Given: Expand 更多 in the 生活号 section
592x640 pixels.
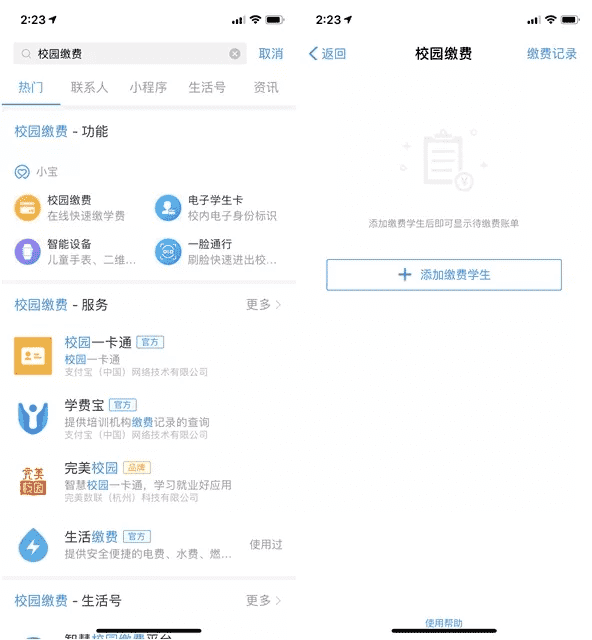Looking at the screenshot, I should pyautogui.click(x=263, y=600).
